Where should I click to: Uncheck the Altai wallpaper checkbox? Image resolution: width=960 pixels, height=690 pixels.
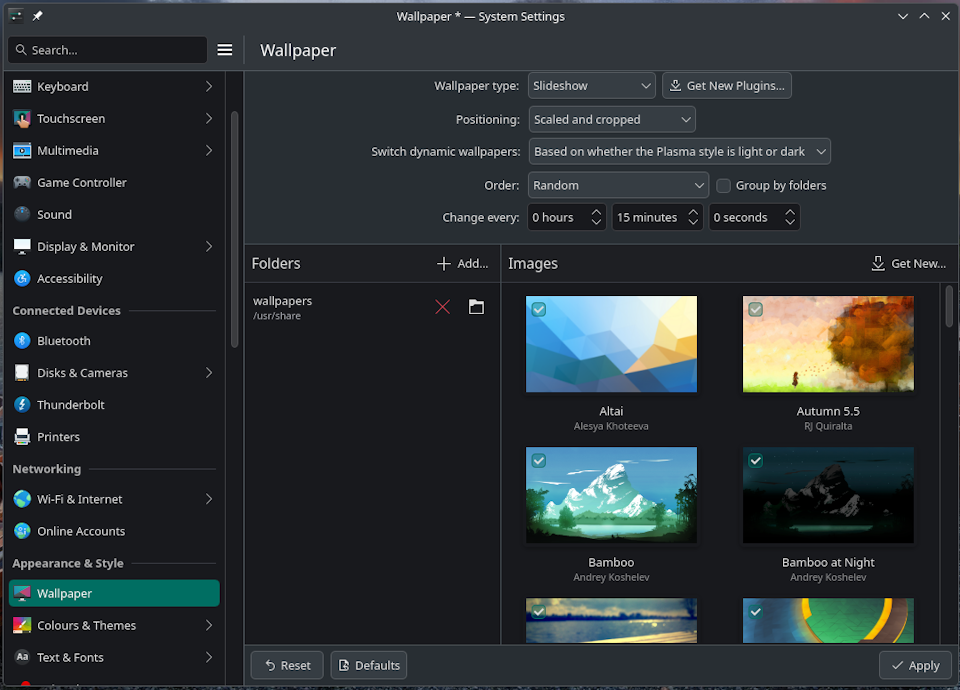click(539, 310)
